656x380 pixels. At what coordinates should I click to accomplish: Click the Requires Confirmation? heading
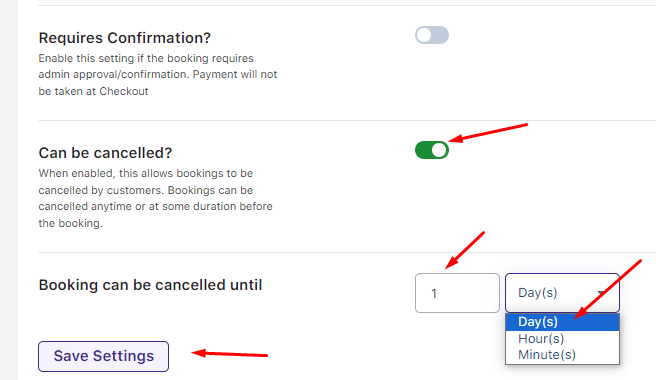pos(125,38)
